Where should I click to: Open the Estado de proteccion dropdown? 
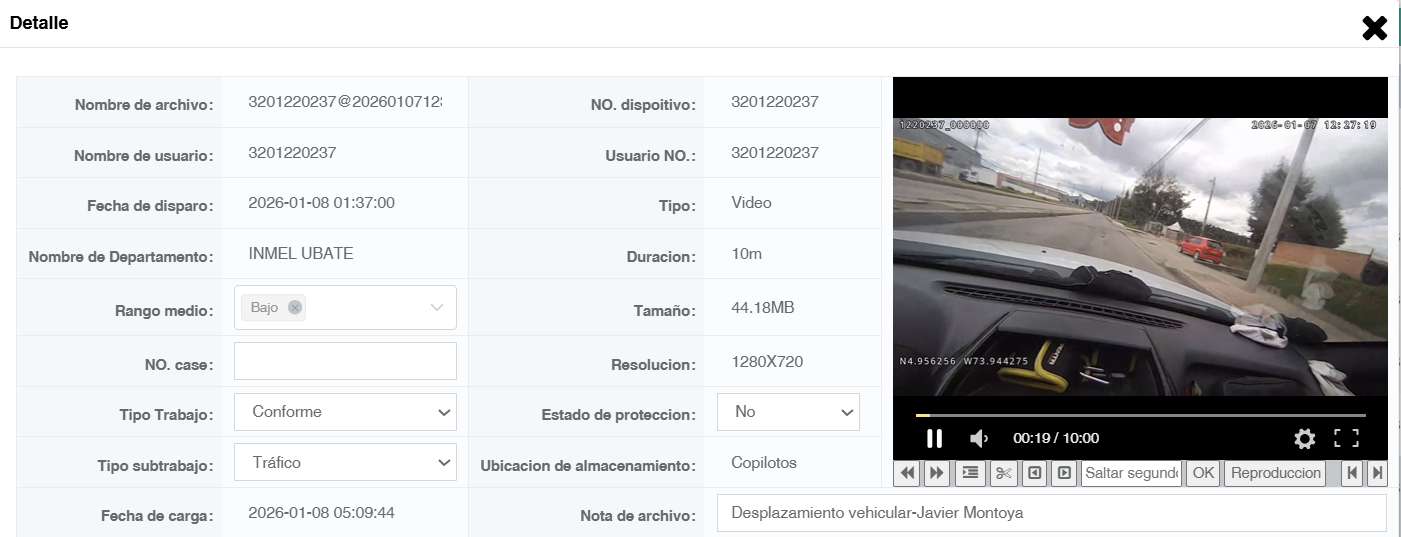(x=788, y=412)
